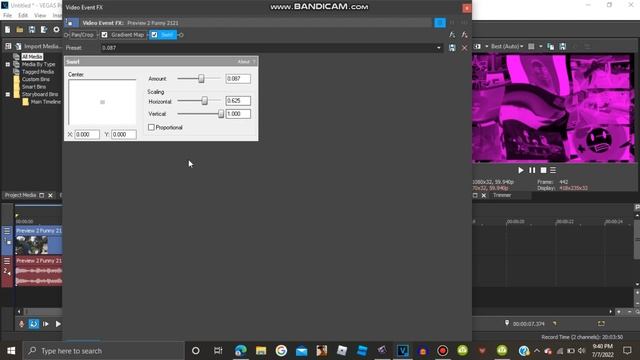Open the Windows Start menu

(x=11, y=351)
